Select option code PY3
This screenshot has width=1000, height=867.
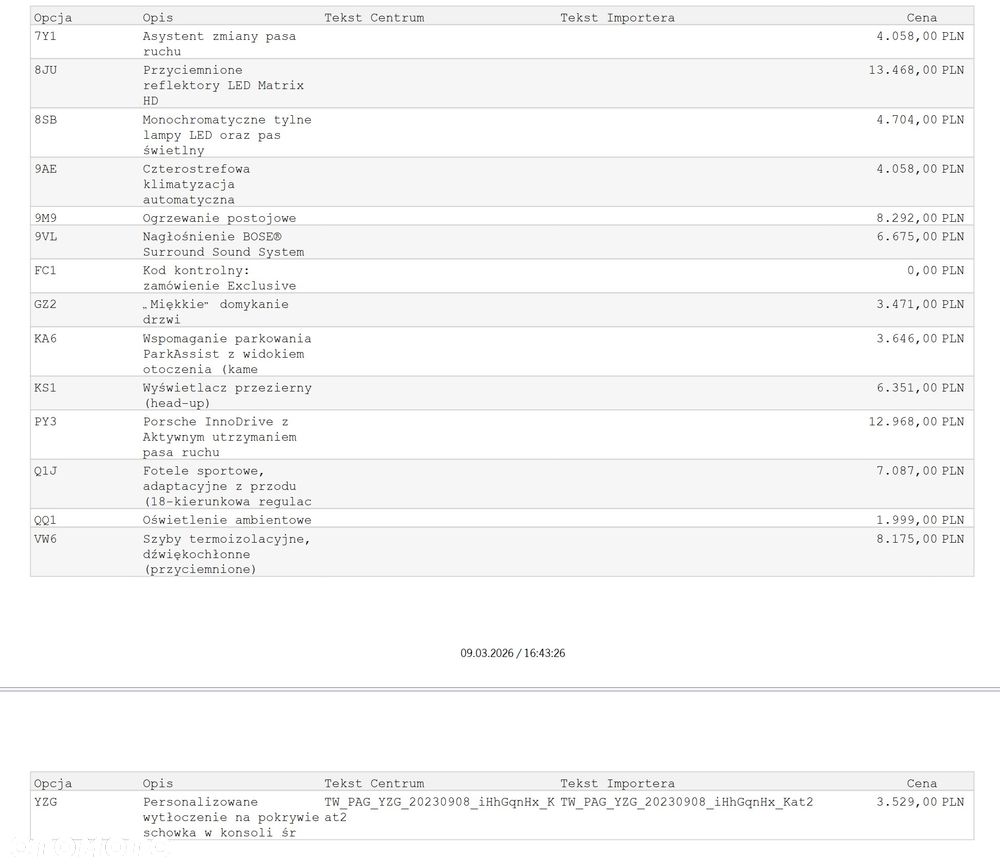tap(45, 422)
